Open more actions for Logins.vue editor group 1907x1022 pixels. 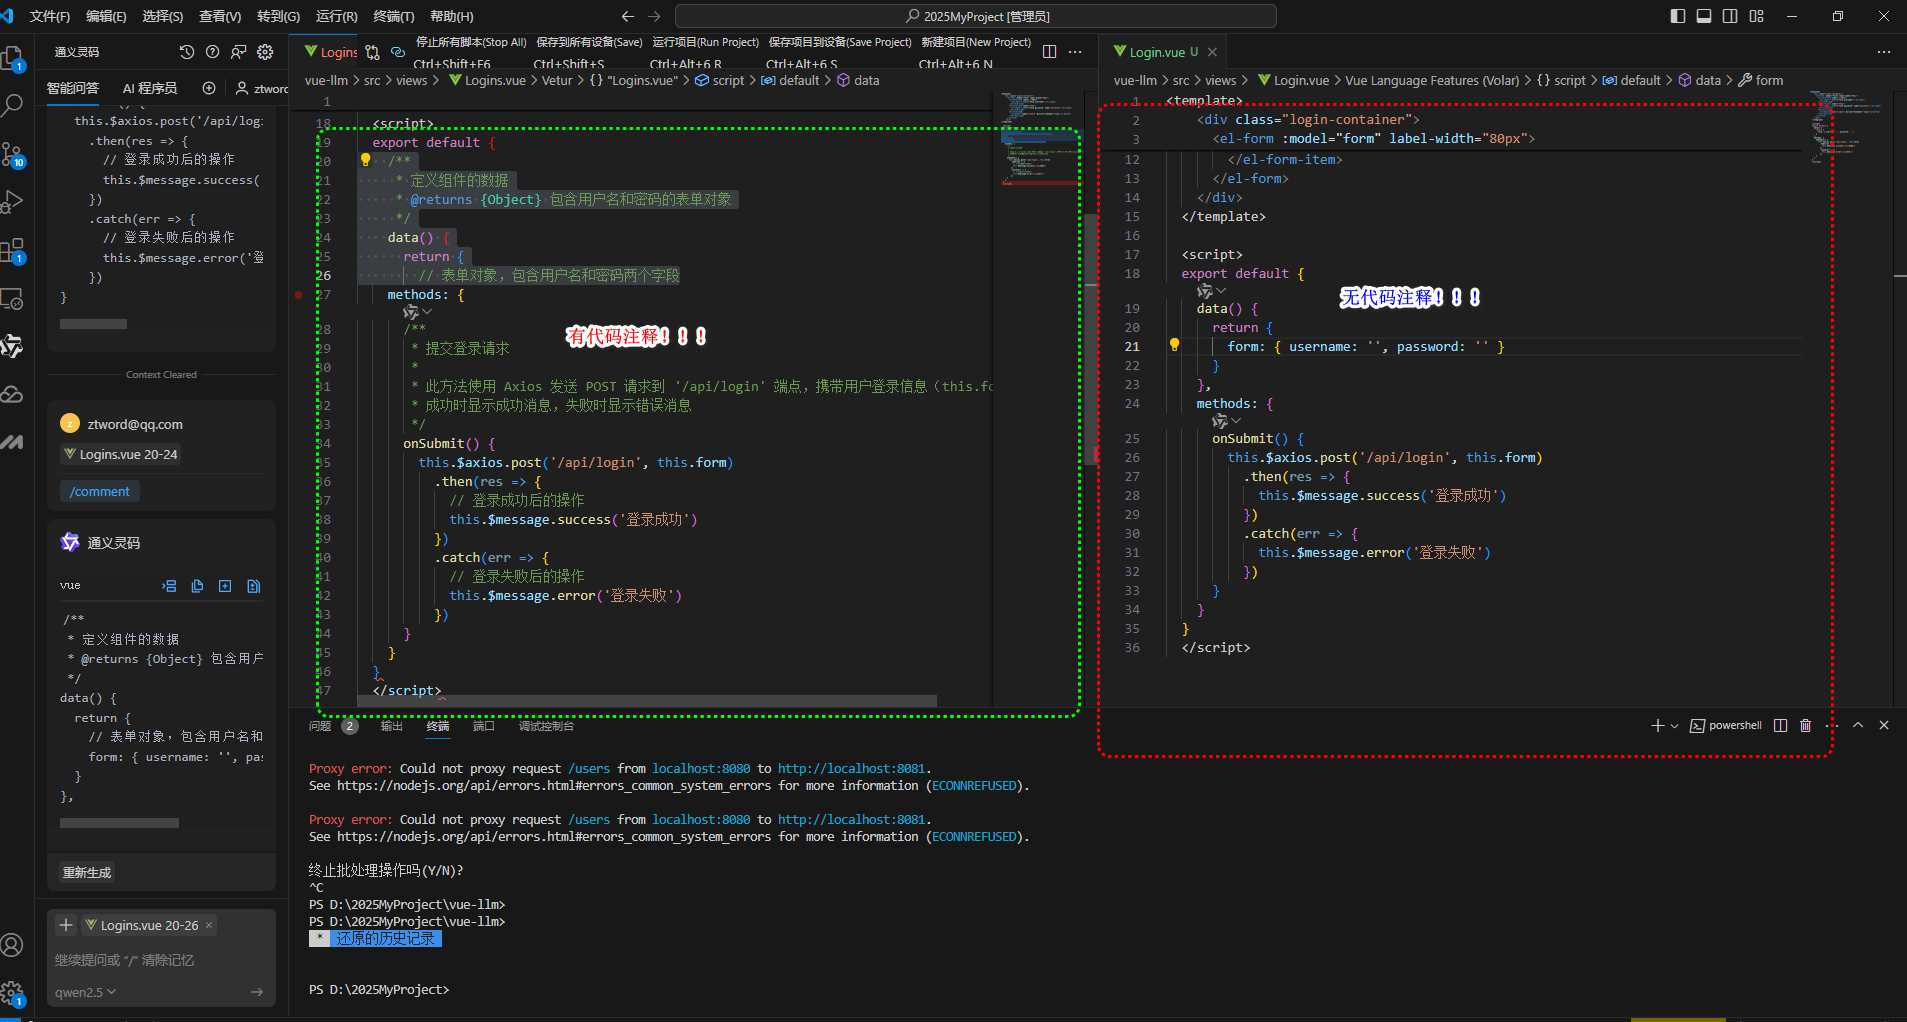point(1075,52)
